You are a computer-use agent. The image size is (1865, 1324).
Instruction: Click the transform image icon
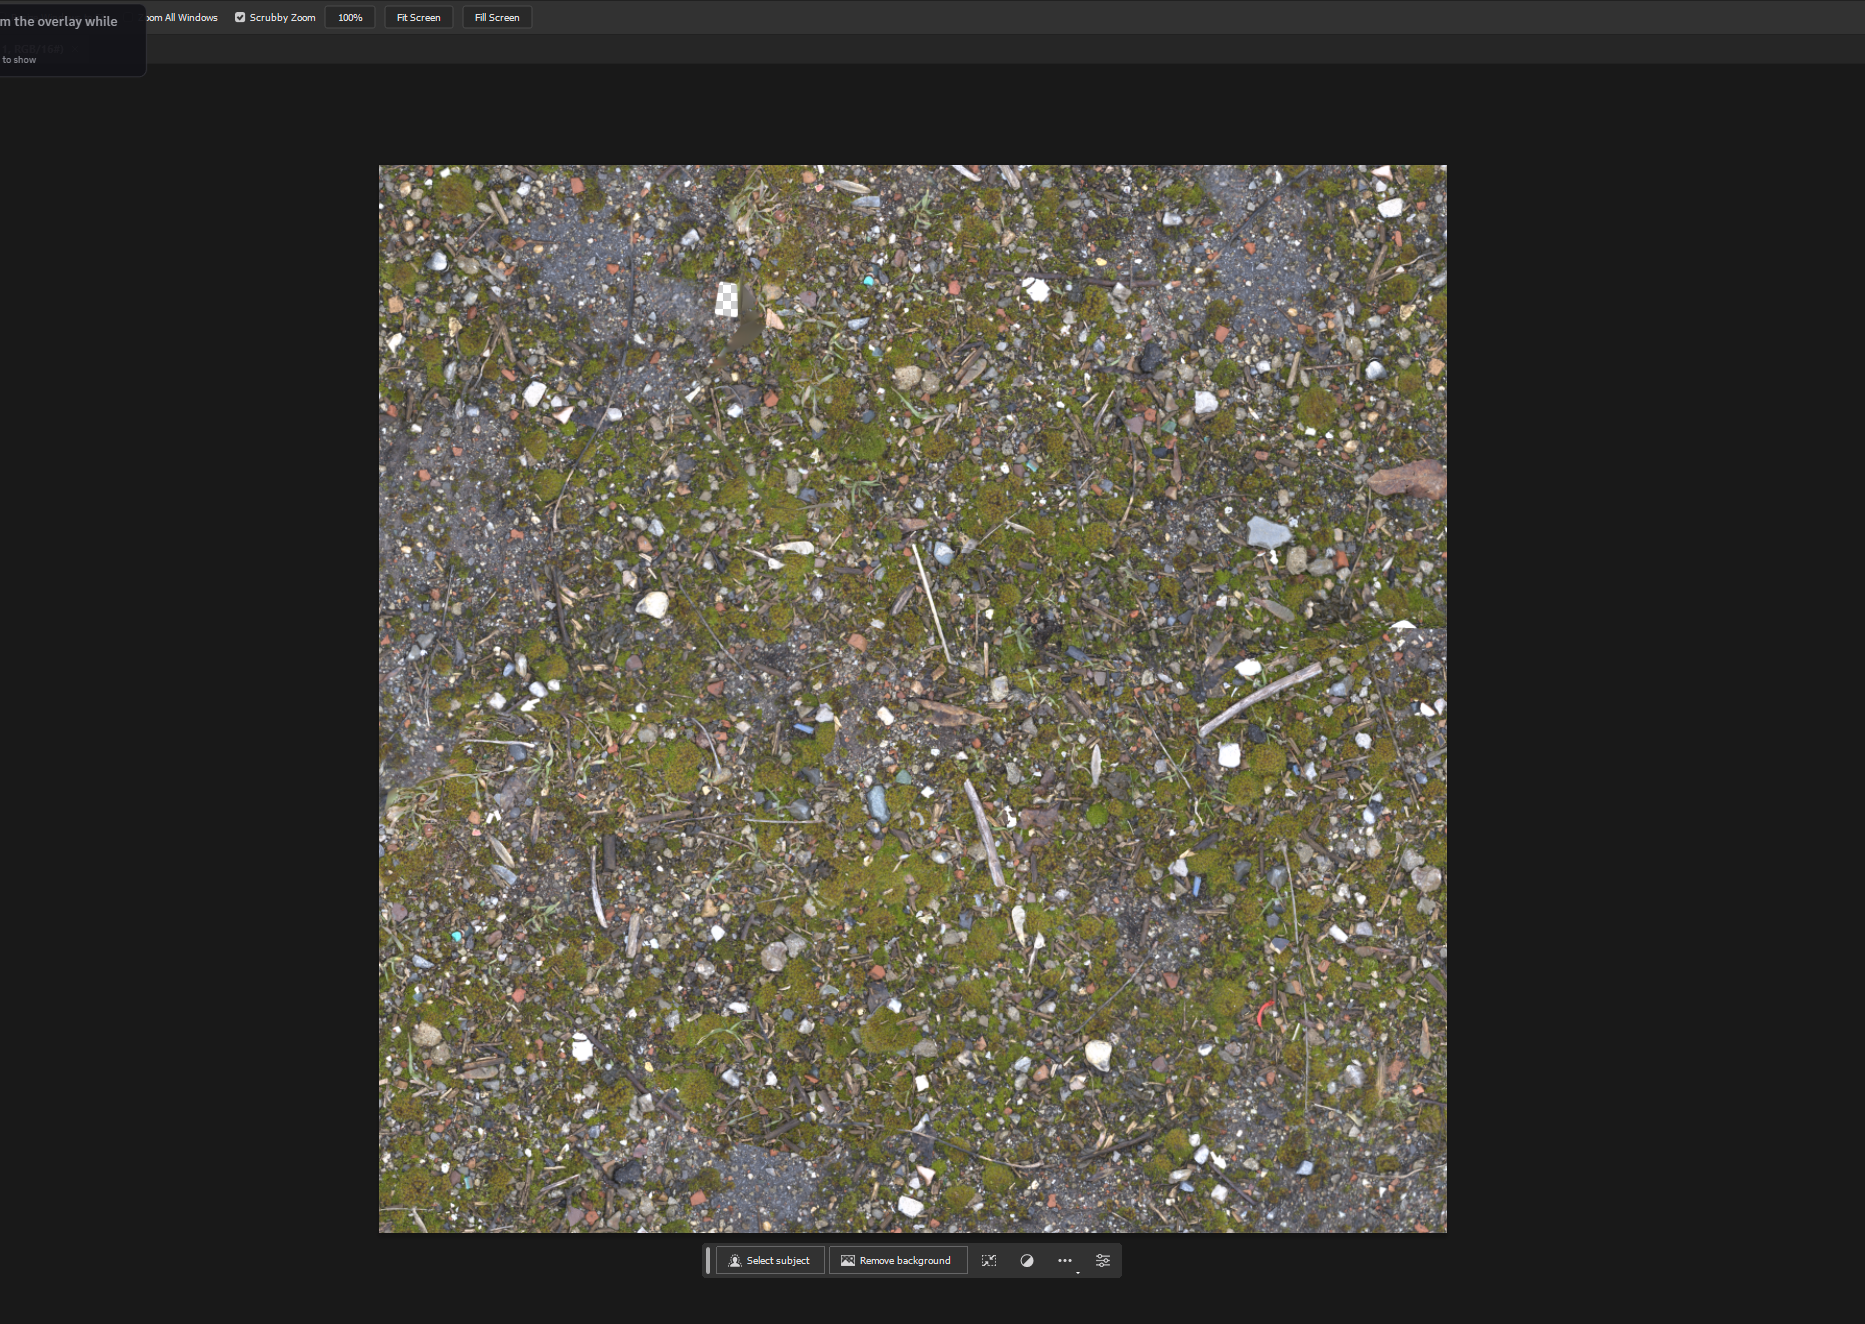pos(989,1260)
